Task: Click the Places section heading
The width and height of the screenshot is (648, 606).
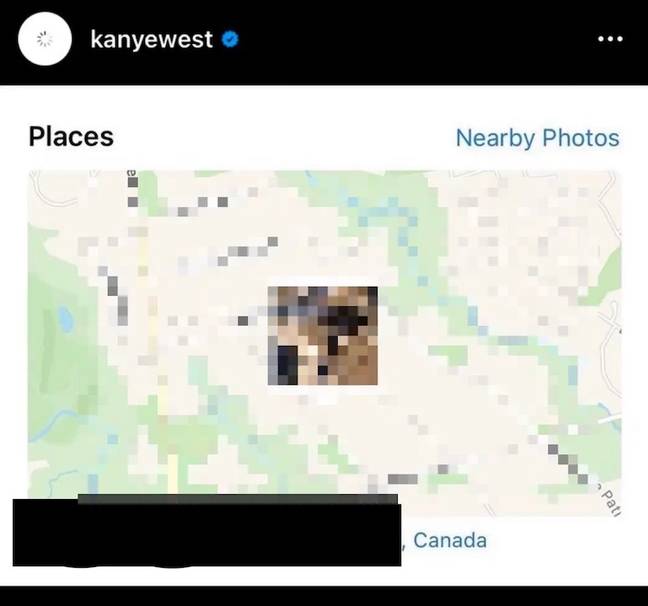Action: (x=71, y=136)
